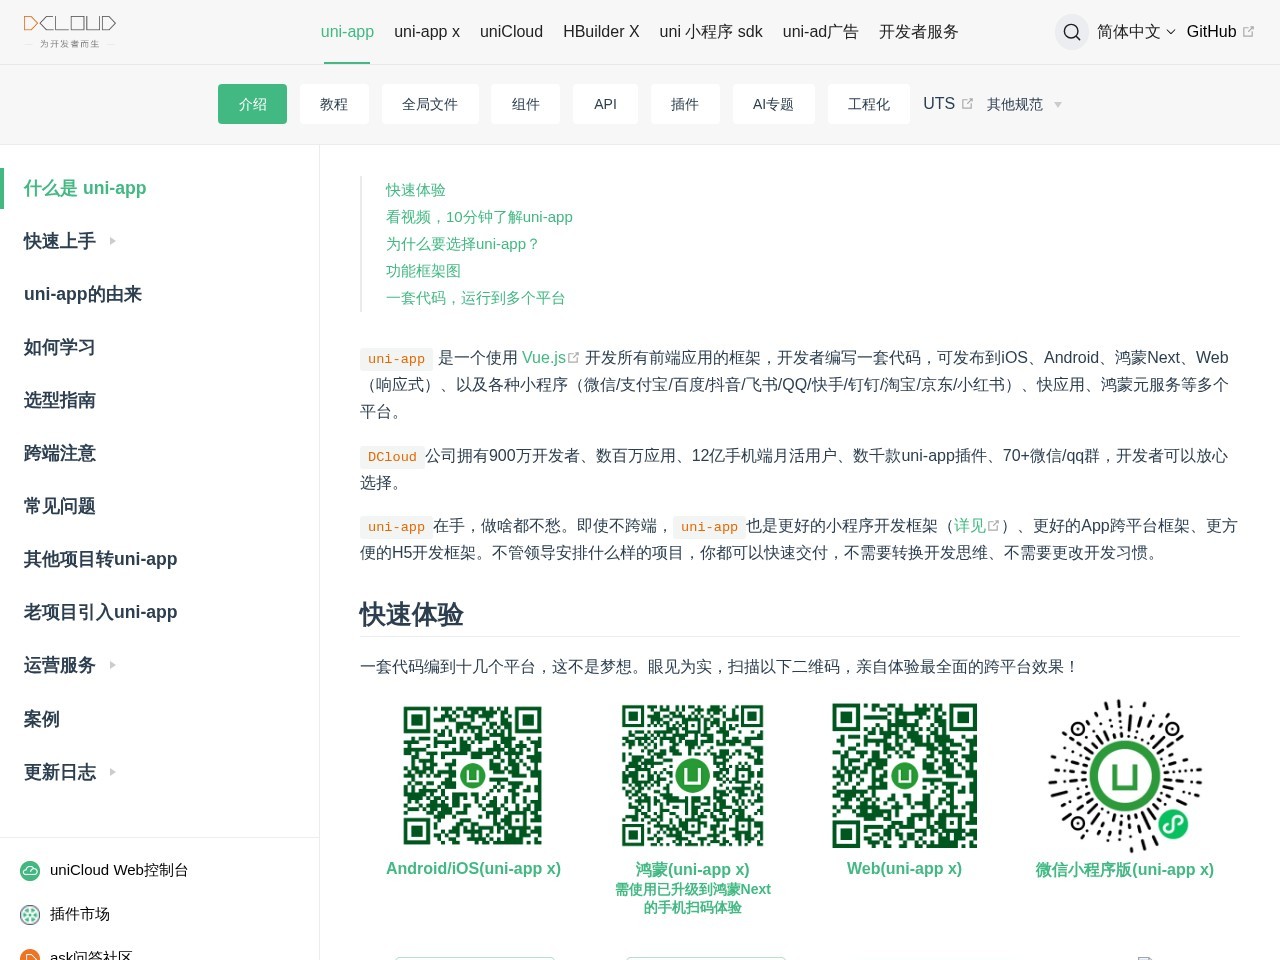The width and height of the screenshot is (1280, 960).
Task: Jump to 为什么要选择uni-app？ section
Action: tap(463, 244)
